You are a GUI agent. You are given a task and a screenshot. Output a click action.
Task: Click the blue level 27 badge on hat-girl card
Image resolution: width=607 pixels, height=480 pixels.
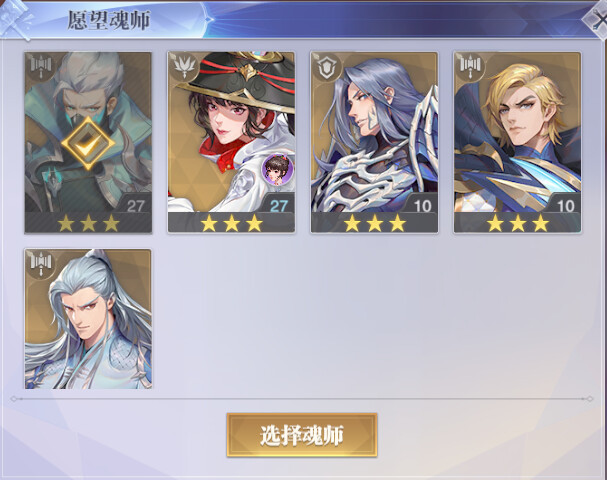[278, 205]
